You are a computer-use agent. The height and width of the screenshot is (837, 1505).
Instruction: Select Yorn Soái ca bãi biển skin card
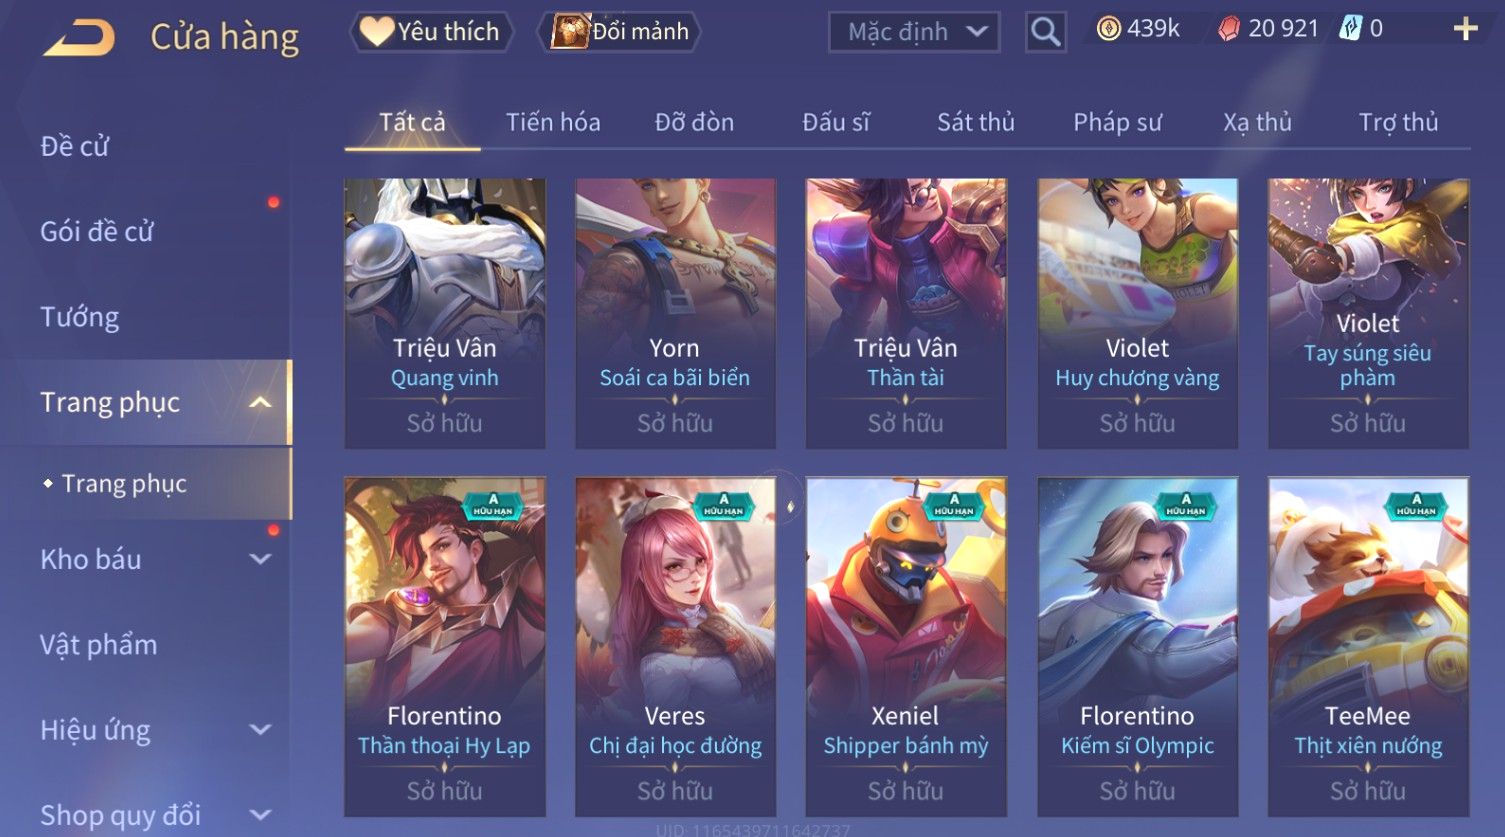click(x=675, y=313)
